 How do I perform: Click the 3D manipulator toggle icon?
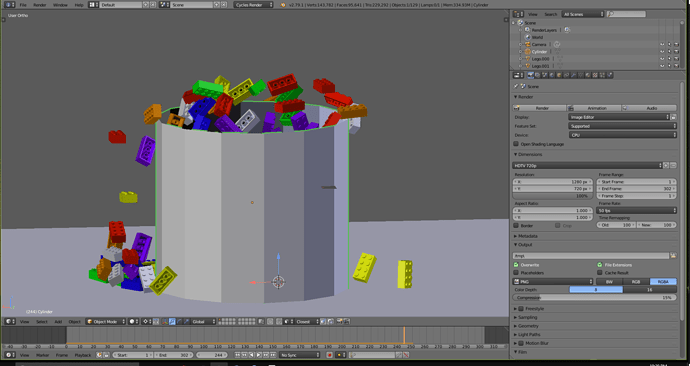pyautogui.click(x=166, y=322)
